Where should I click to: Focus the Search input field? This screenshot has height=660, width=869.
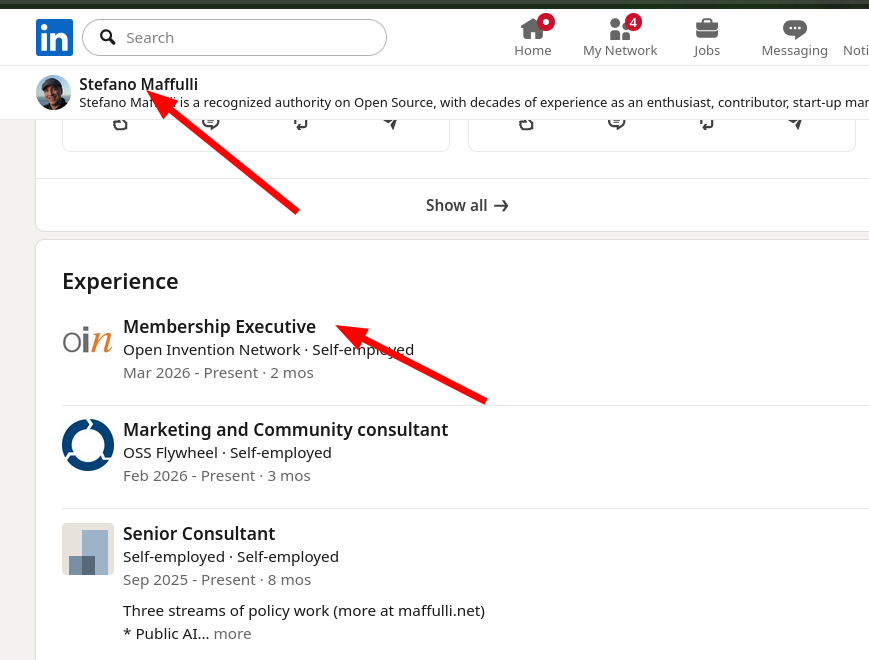[x=234, y=38]
